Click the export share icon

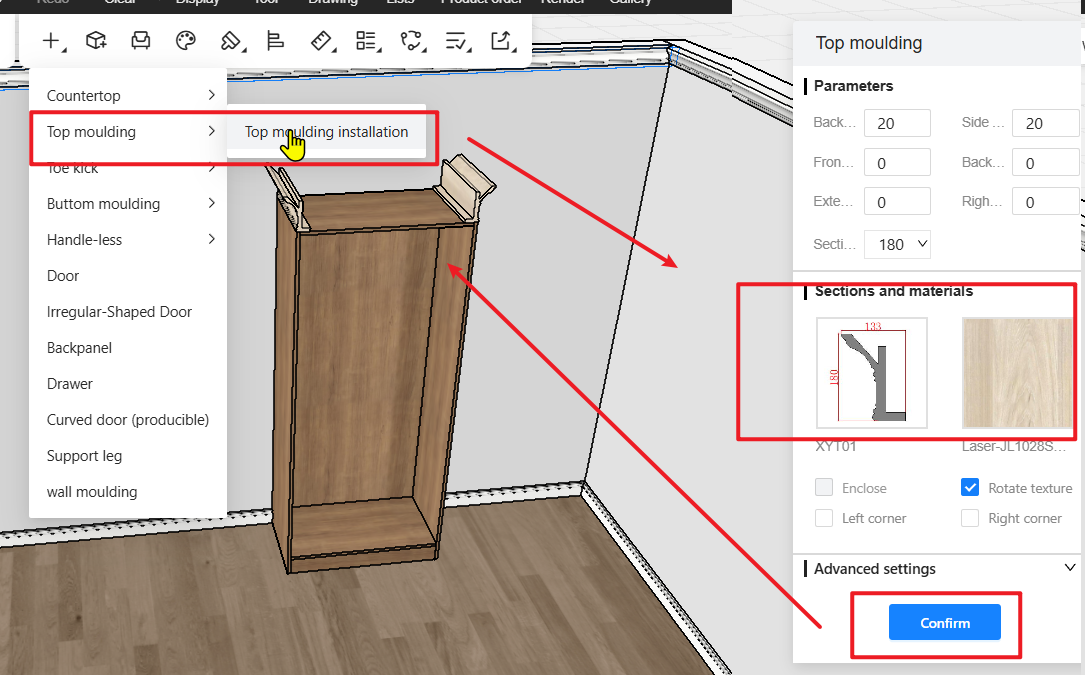click(x=501, y=41)
